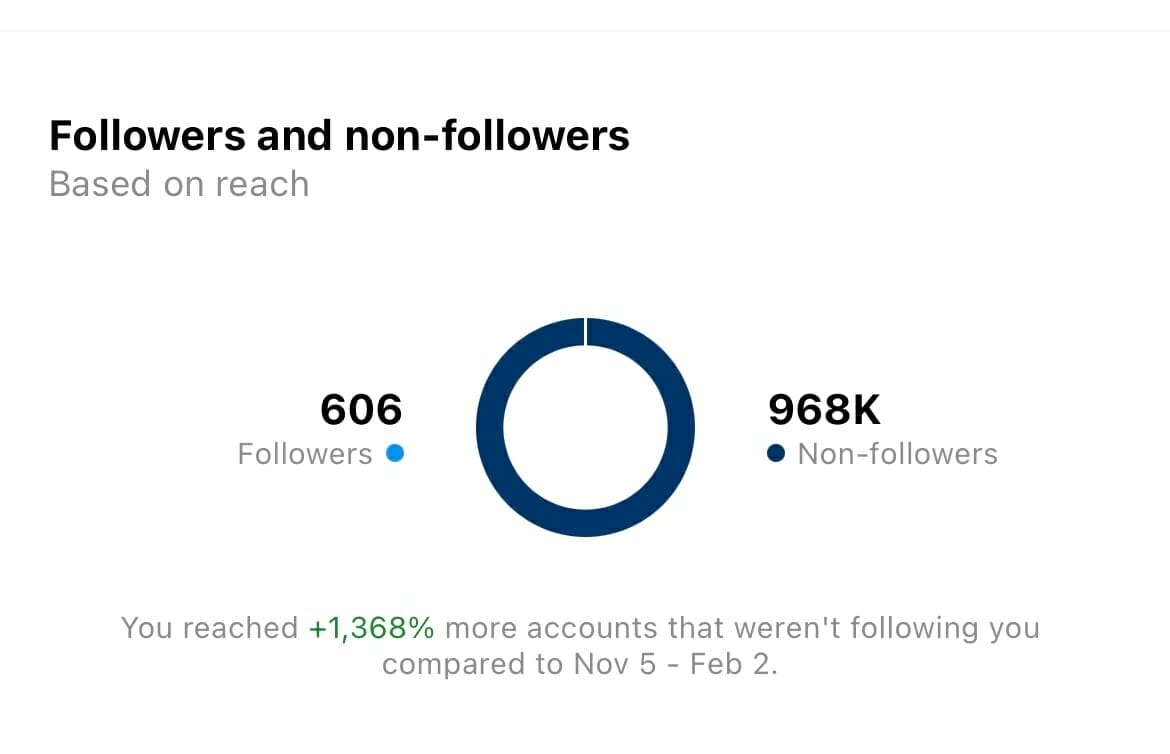
Task: Click the light blue Followers legend dot
Action: [395, 453]
